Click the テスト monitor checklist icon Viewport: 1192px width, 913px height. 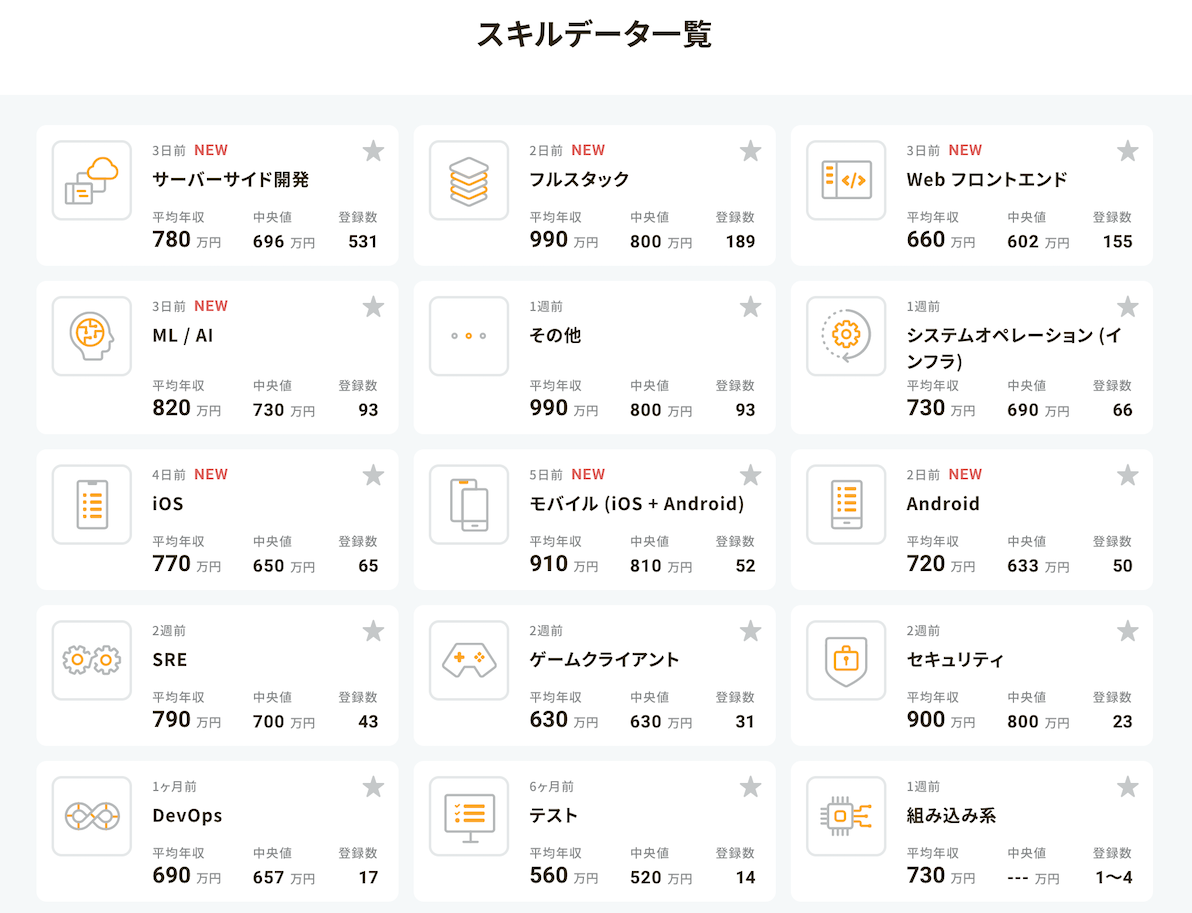point(469,816)
